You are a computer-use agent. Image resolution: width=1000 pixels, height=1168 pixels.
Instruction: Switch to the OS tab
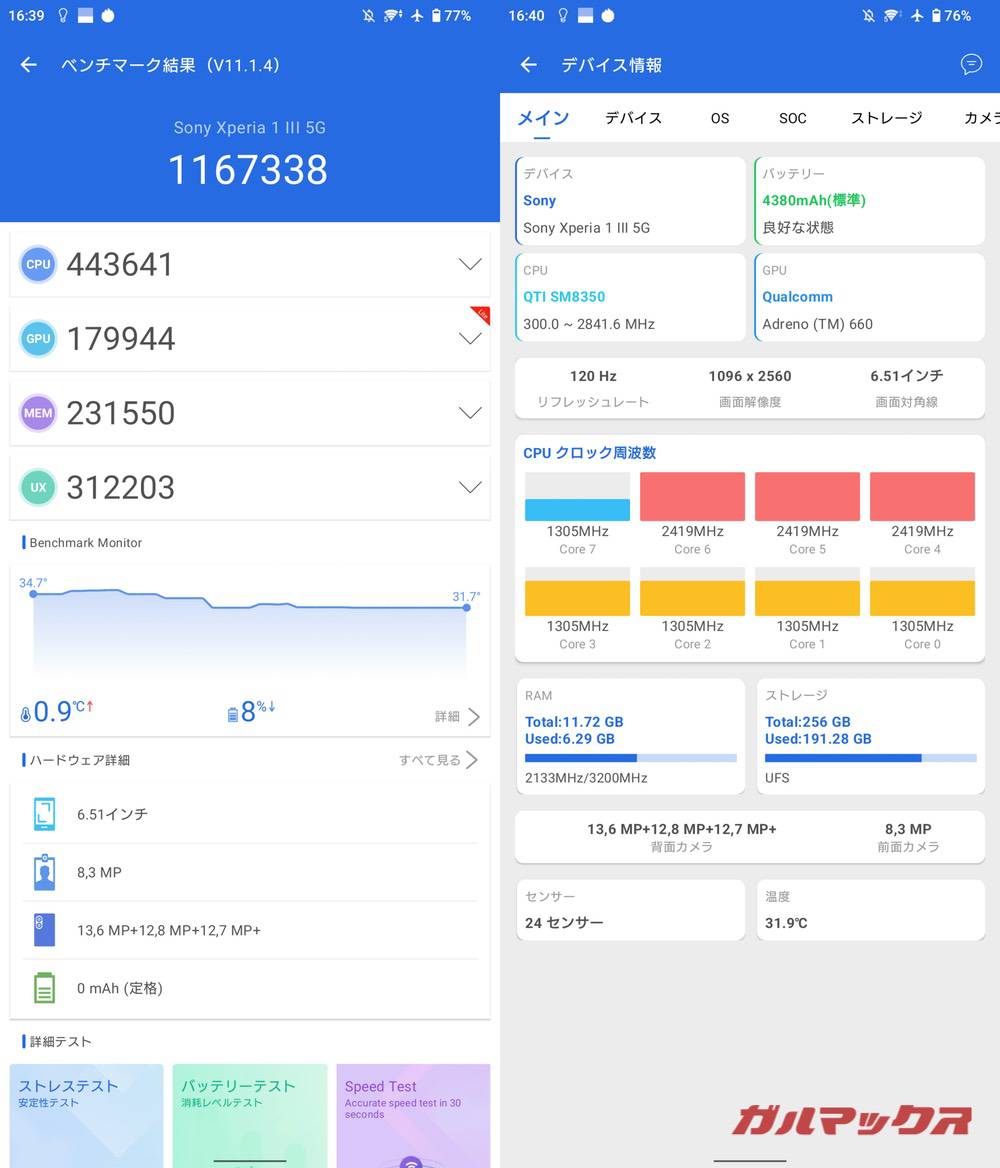720,118
